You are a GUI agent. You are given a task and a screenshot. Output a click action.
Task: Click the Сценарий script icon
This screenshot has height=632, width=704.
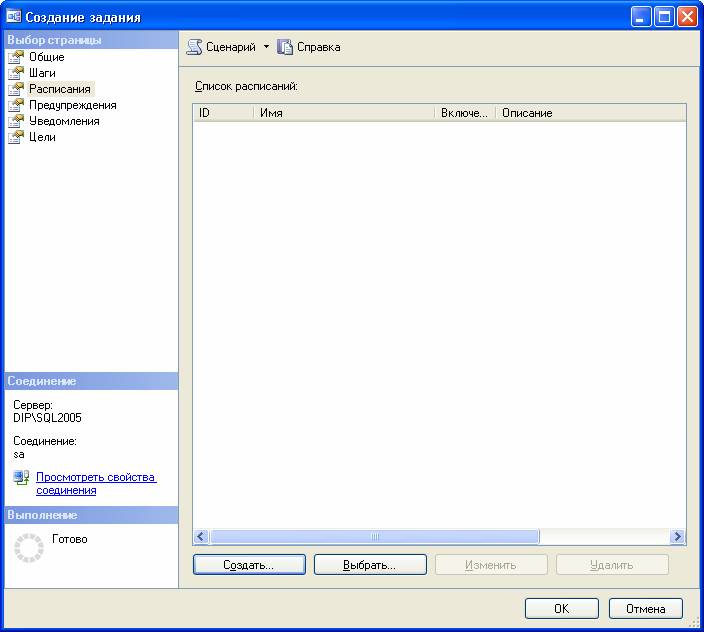[x=195, y=47]
